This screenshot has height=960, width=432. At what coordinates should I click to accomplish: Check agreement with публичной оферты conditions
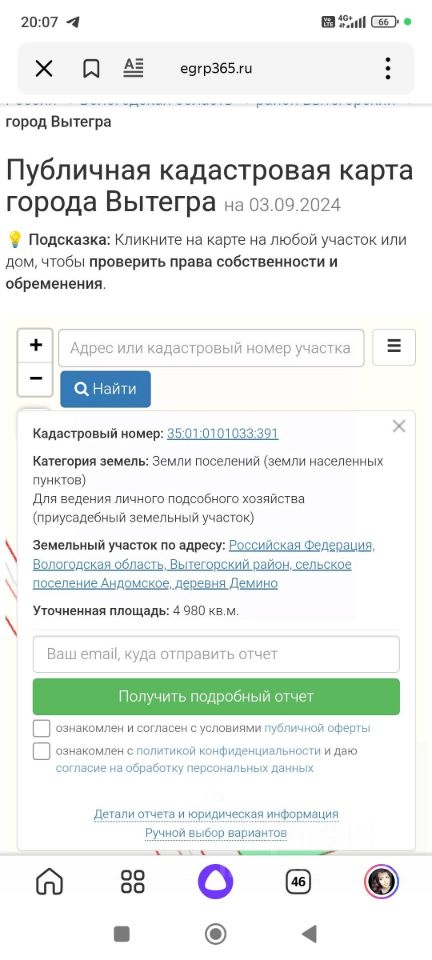point(42,729)
